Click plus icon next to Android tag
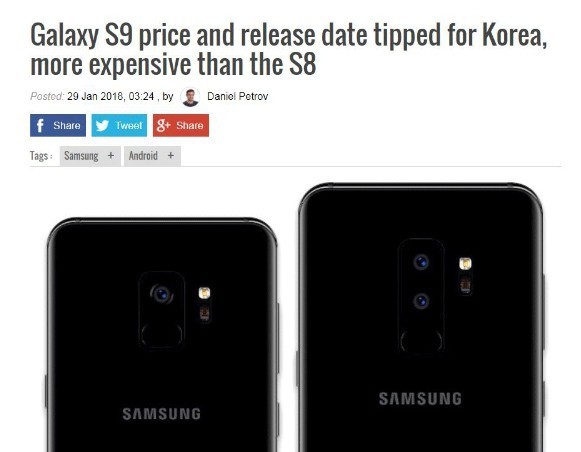This screenshot has width=581, height=452. [170, 156]
